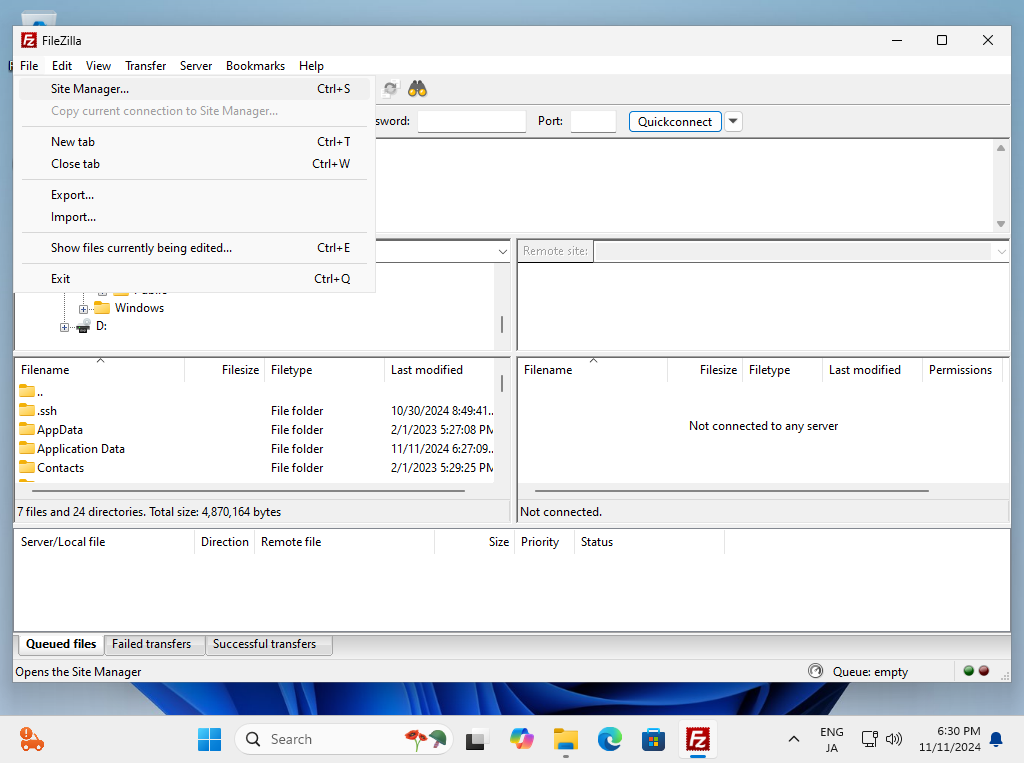Screen dimensions: 1024x763
Task: Click the message log scroll up arrow
Action: [x=1000, y=148]
